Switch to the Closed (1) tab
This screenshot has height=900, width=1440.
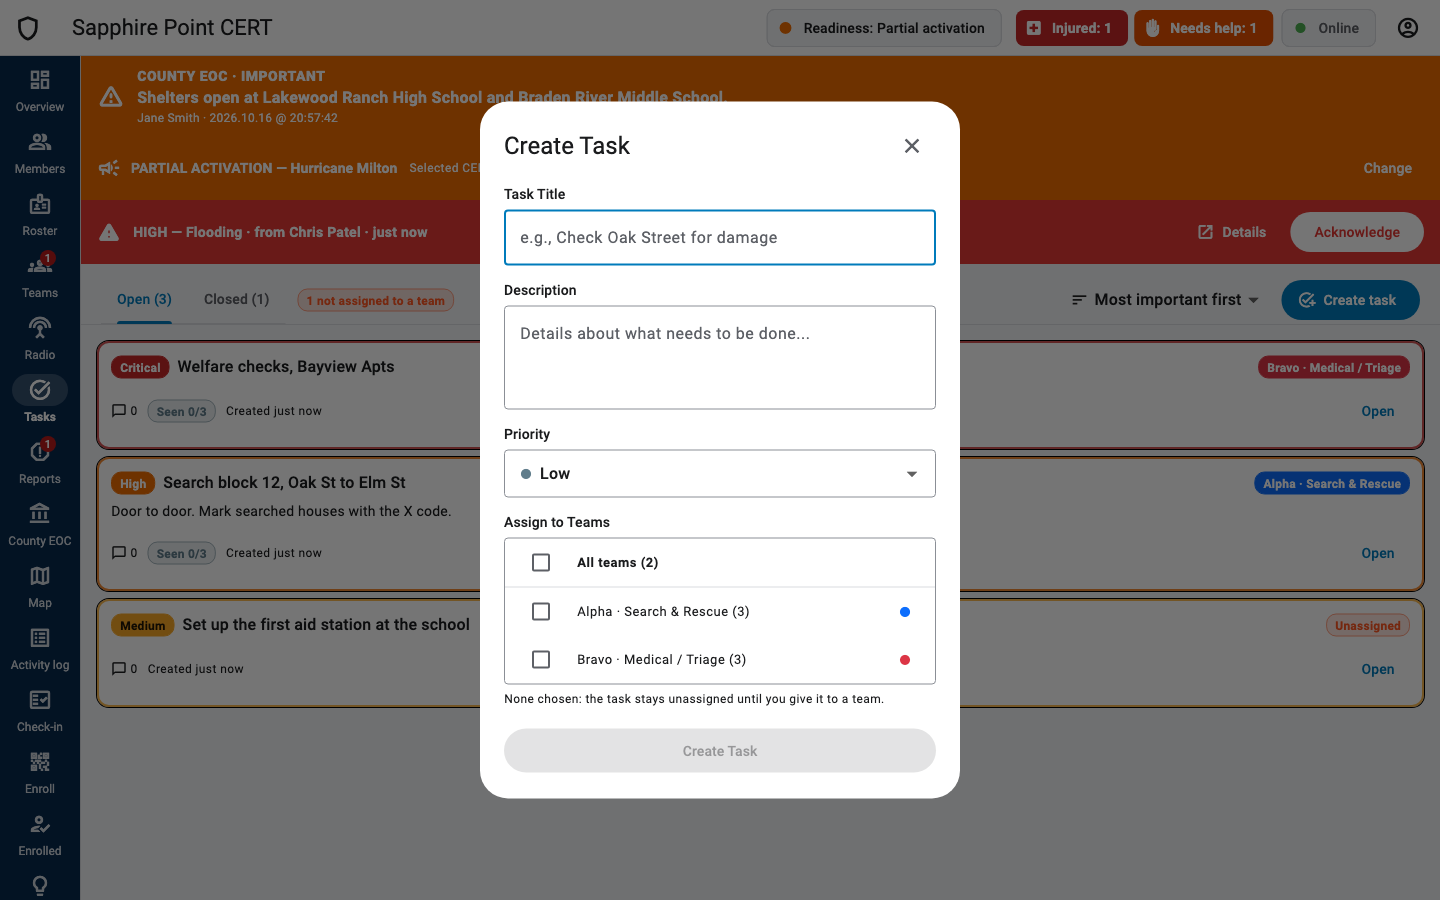(x=236, y=300)
